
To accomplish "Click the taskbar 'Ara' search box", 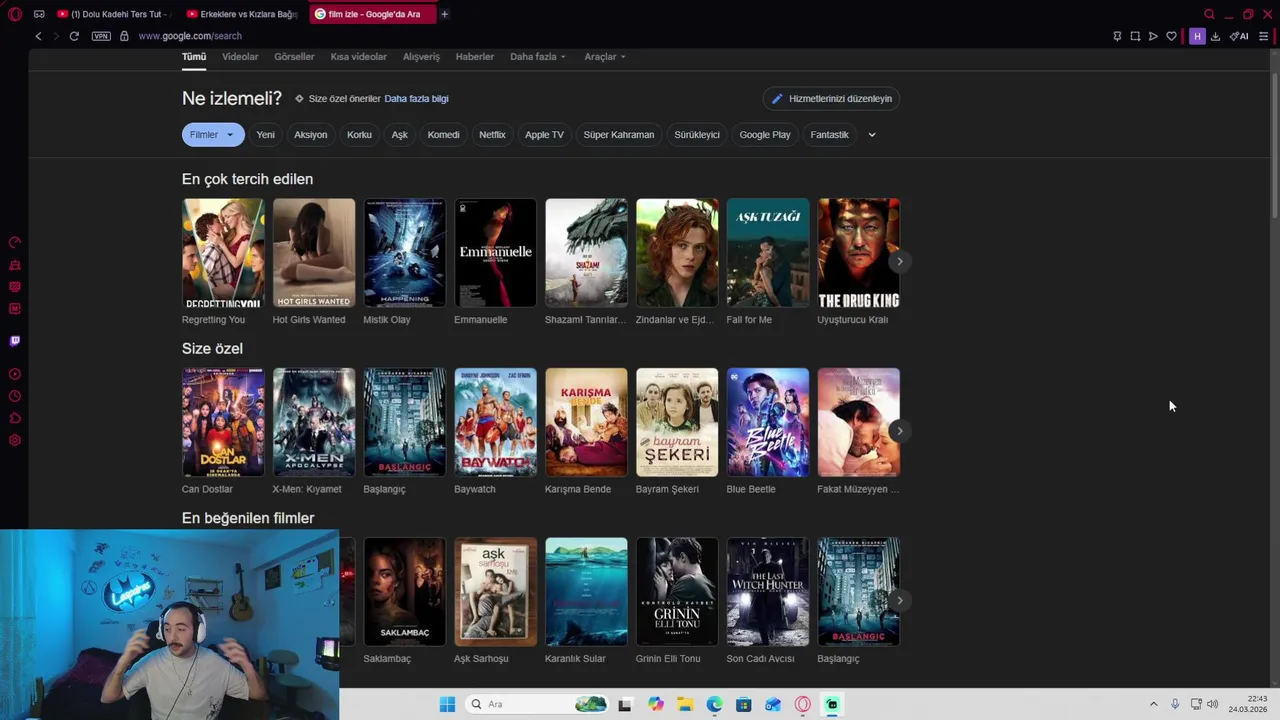I will (537, 704).
